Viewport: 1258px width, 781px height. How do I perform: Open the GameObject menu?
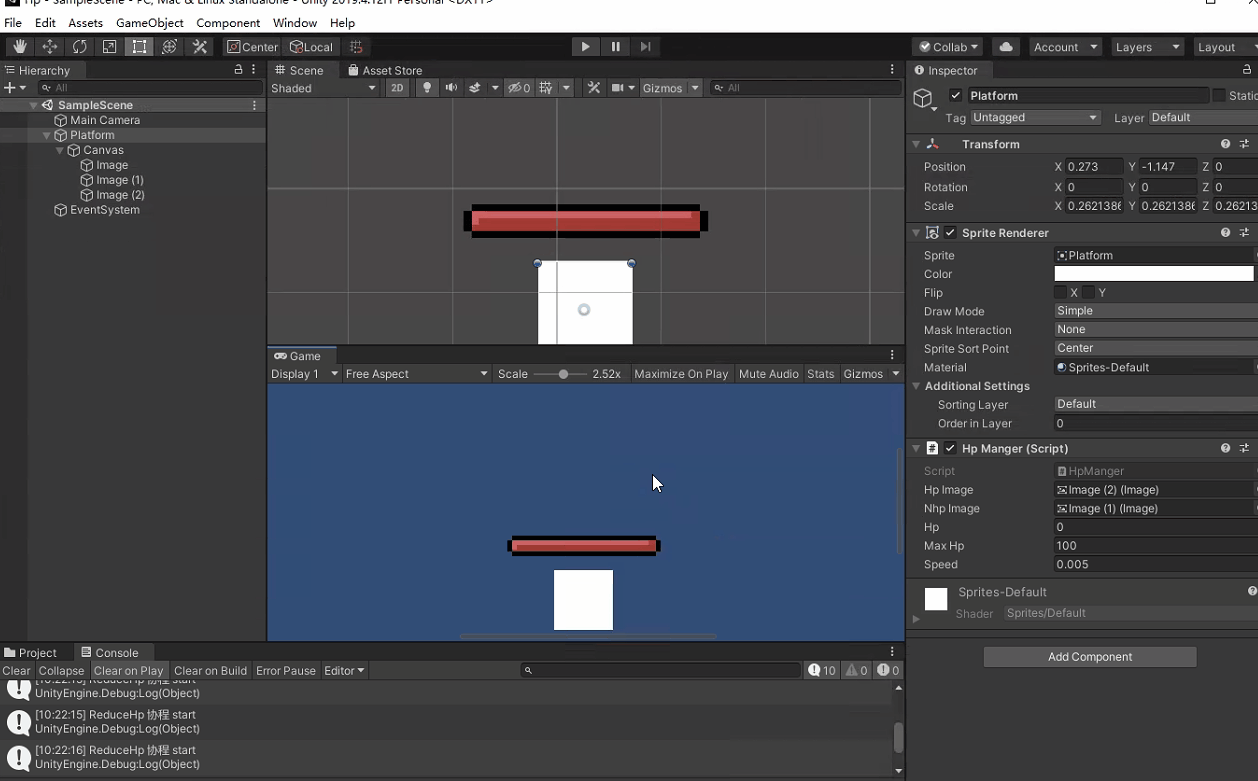[x=150, y=22]
